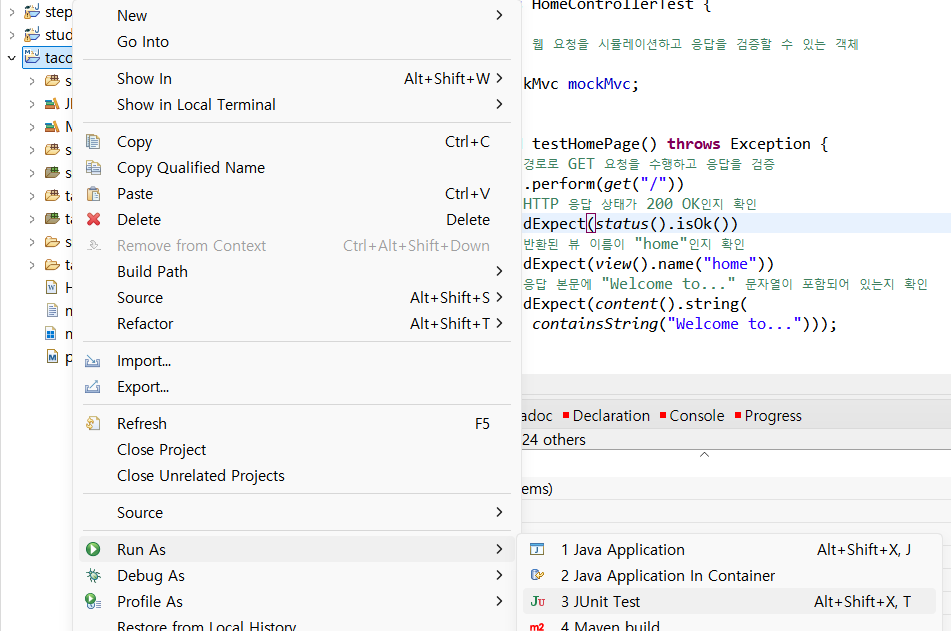951x631 pixels.
Task: Choose Go Into from the context menu
Action: pyautogui.click(x=297, y=41)
